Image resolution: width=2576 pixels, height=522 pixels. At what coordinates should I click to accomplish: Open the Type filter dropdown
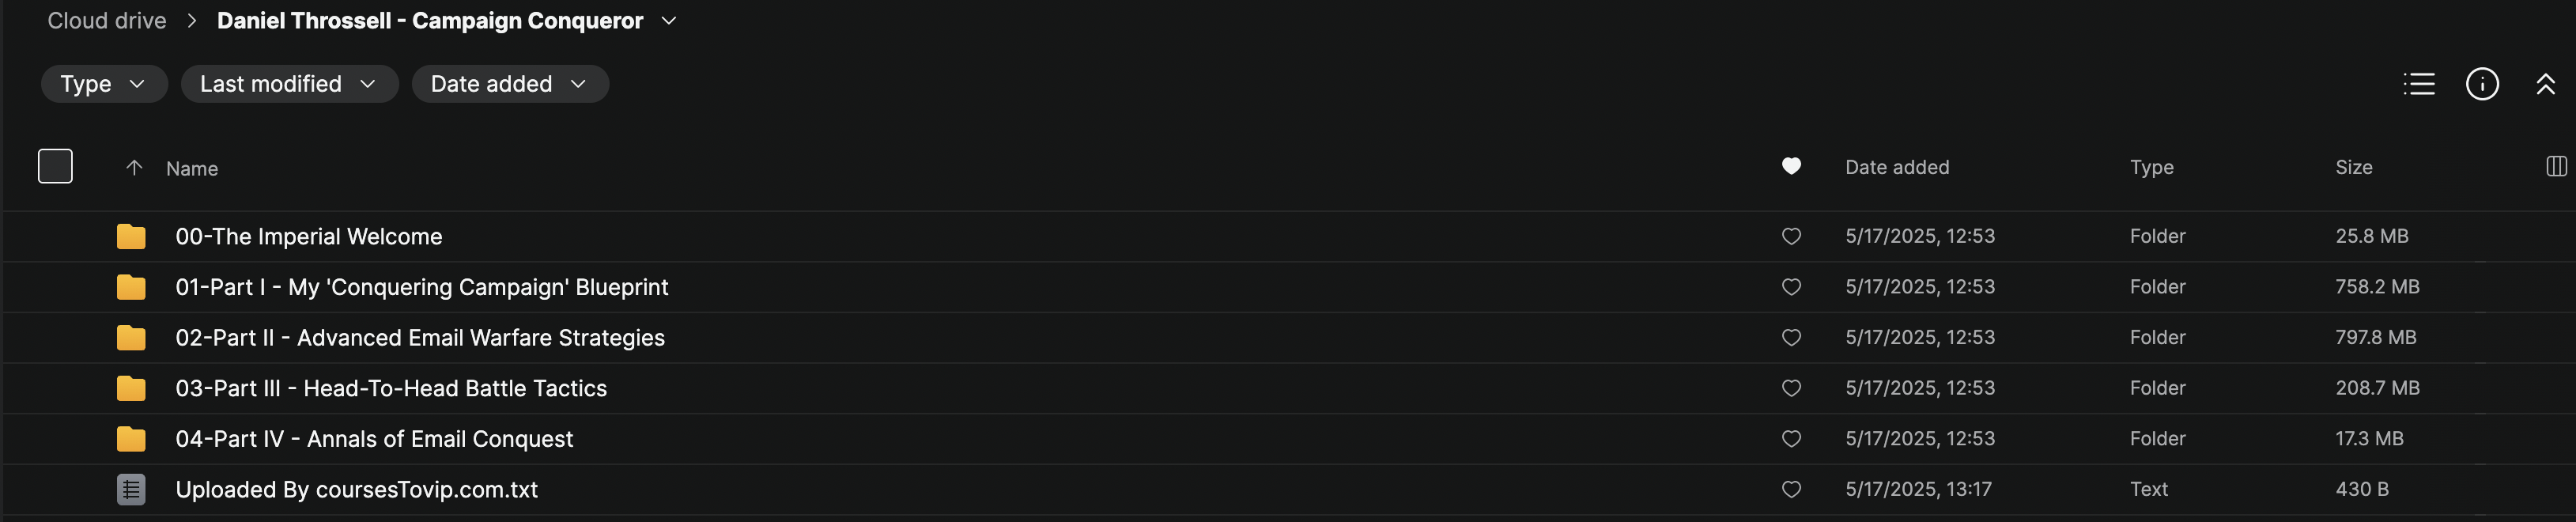tap(103, 84)
